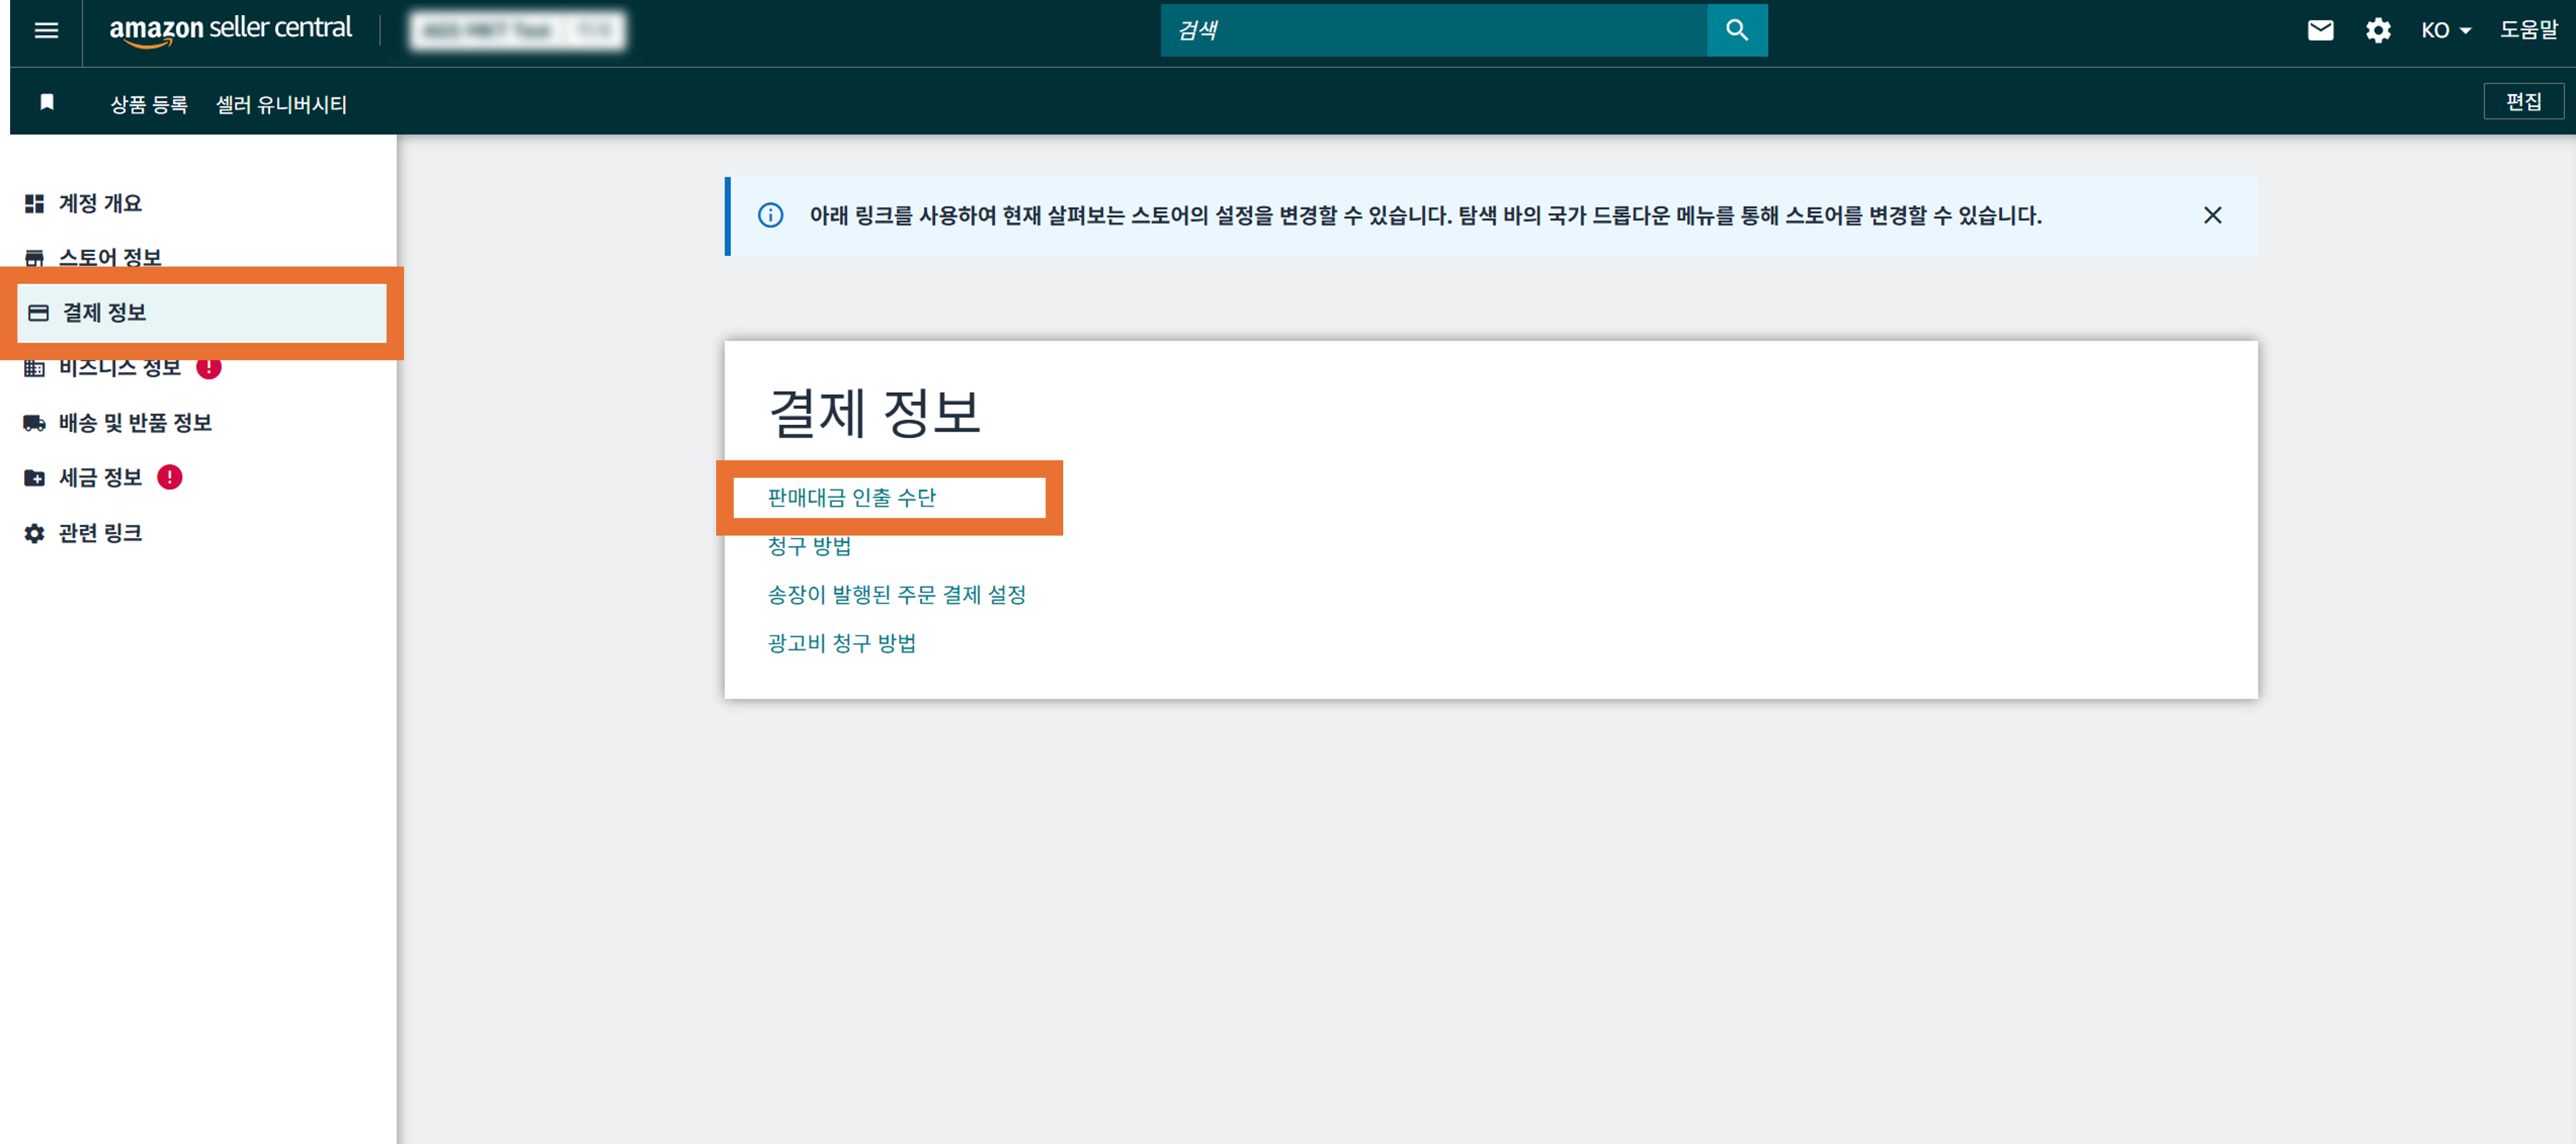The width and height of the screenshot is (2576, 1144).
Task: Open the hamburger navigation menu
Action: (45, 31)
